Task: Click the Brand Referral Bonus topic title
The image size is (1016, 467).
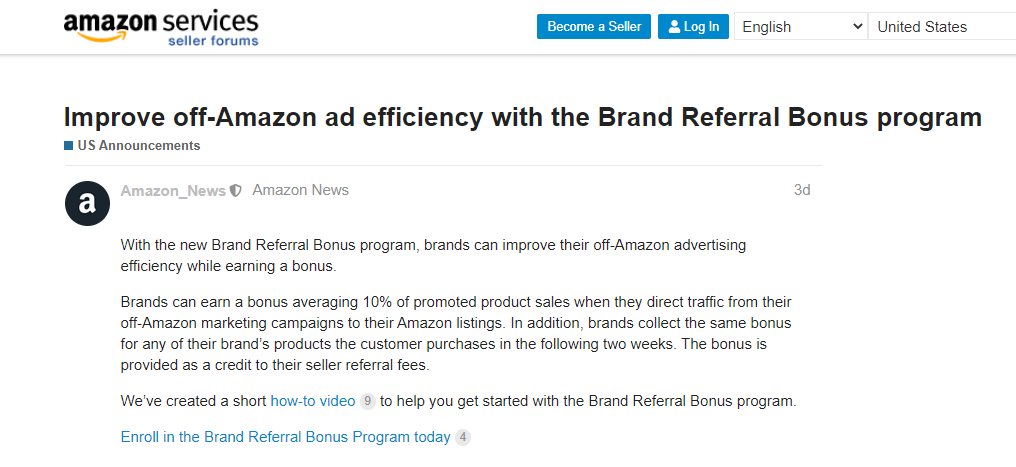Action: [x=523, y=117]
